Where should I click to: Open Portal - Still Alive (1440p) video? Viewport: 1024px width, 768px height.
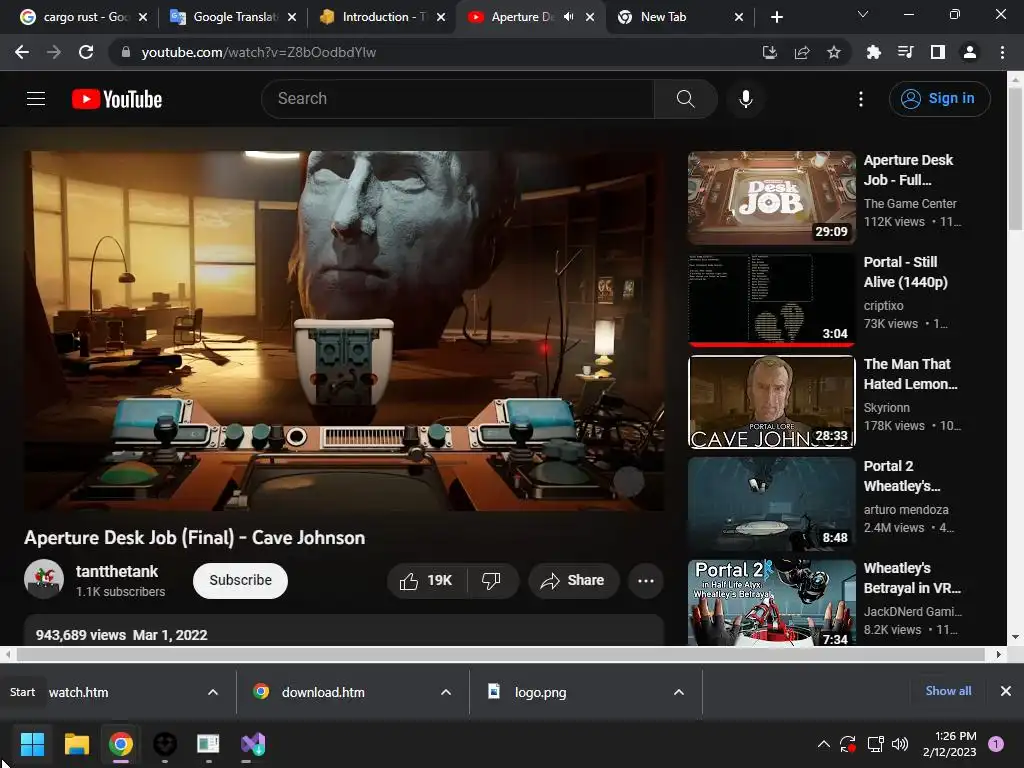(x=905, y=272)
